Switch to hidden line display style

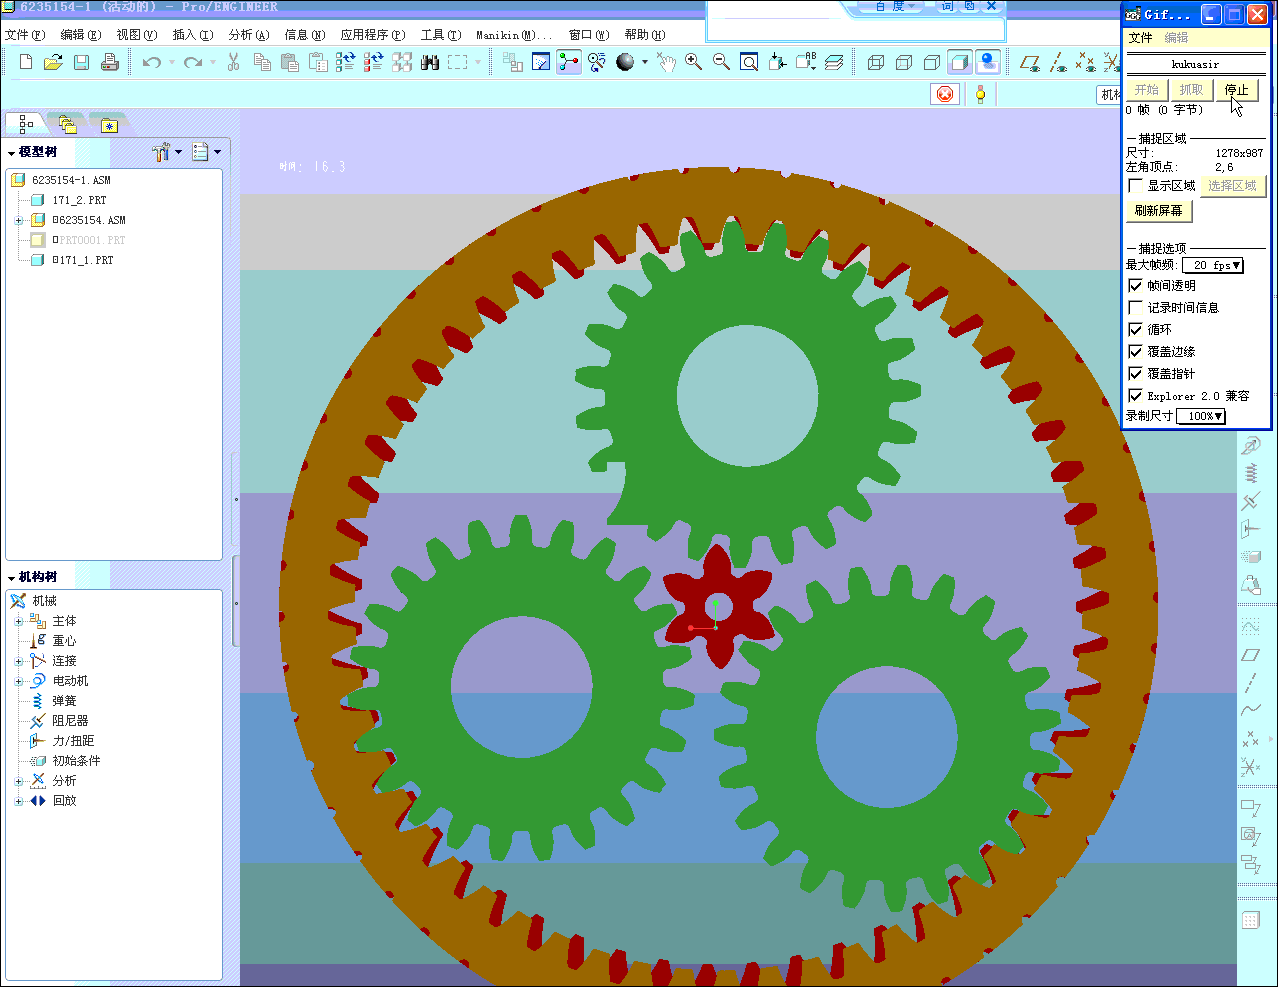point(904,62)
